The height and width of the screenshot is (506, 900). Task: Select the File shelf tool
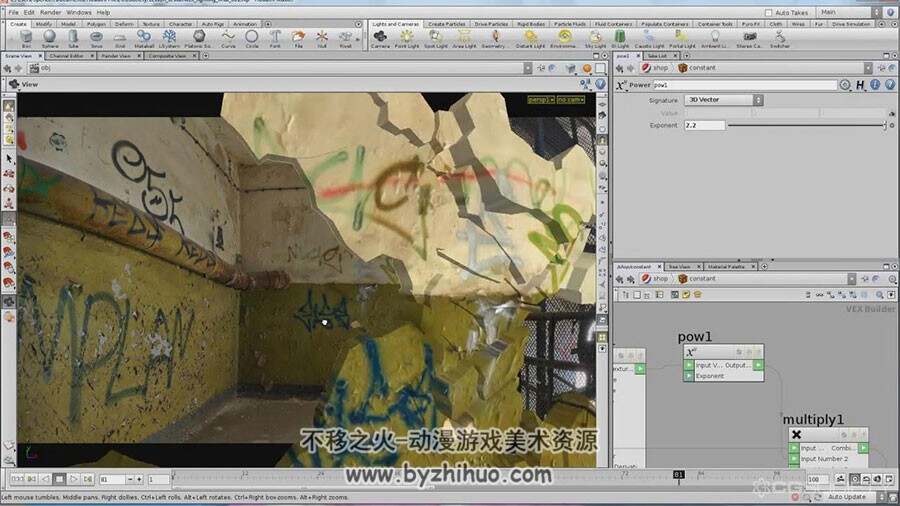[x=298, y=39]
